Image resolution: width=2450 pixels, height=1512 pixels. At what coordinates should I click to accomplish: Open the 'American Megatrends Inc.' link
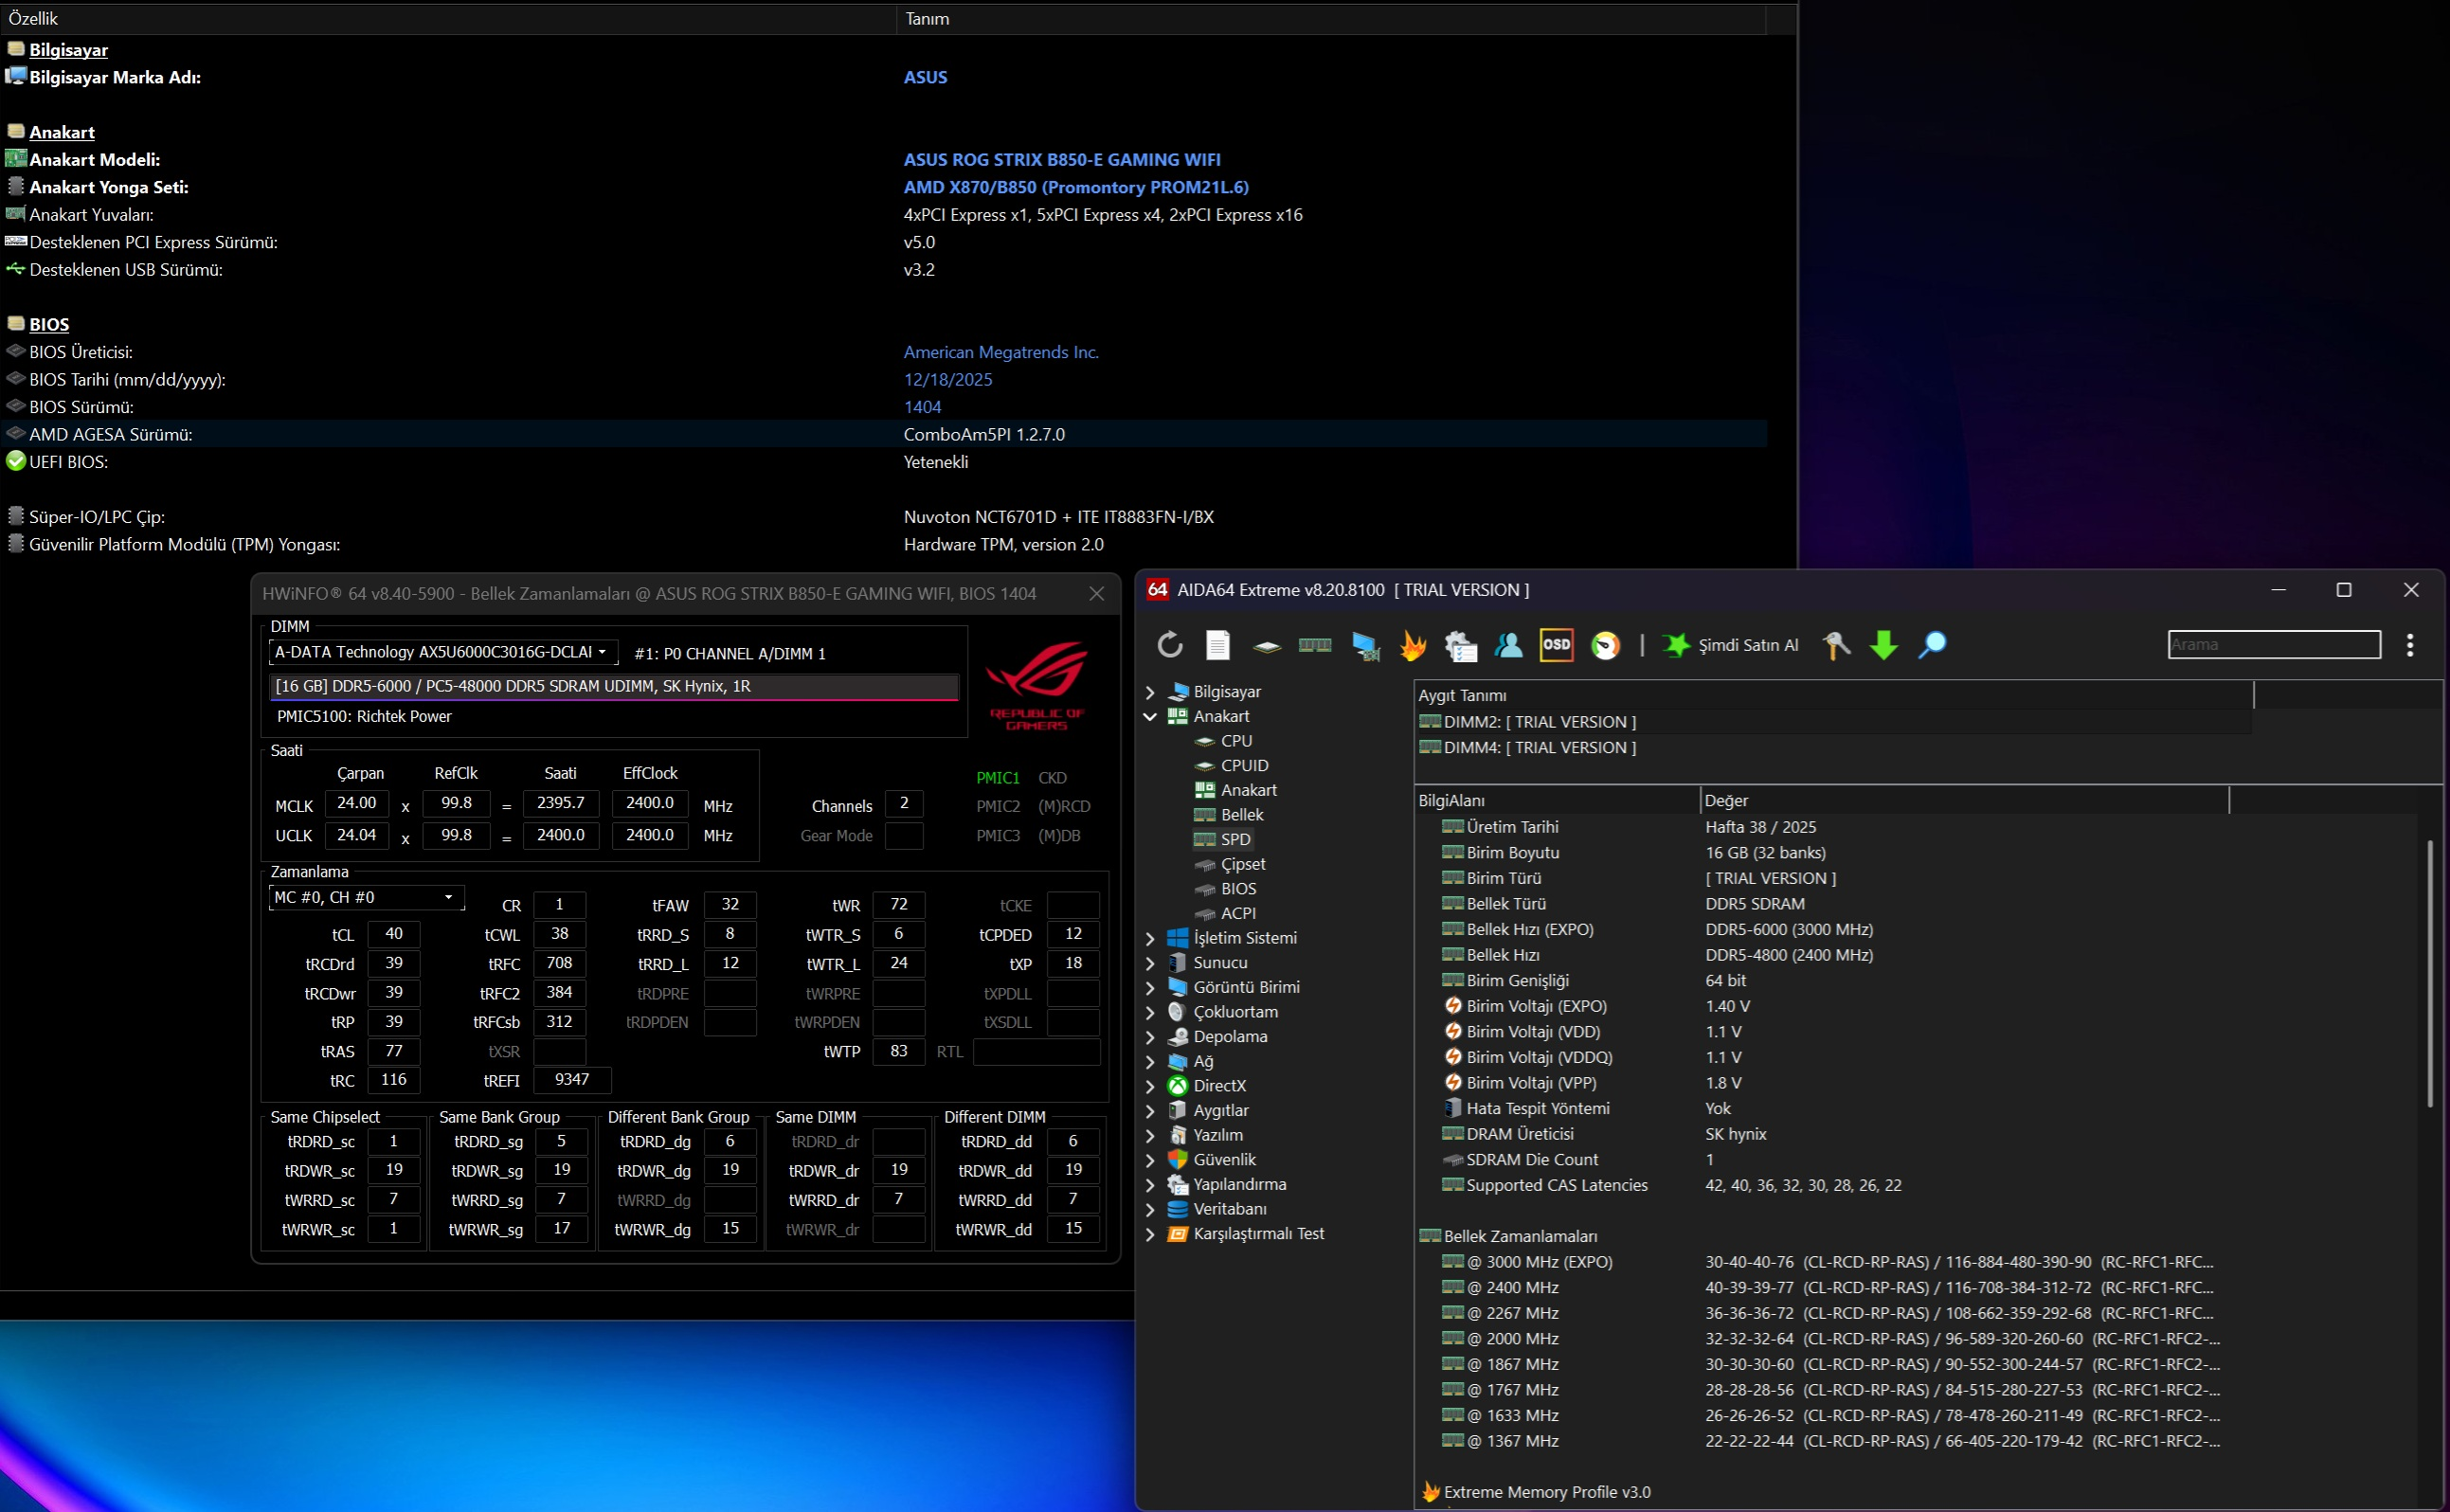[1001, 352]
